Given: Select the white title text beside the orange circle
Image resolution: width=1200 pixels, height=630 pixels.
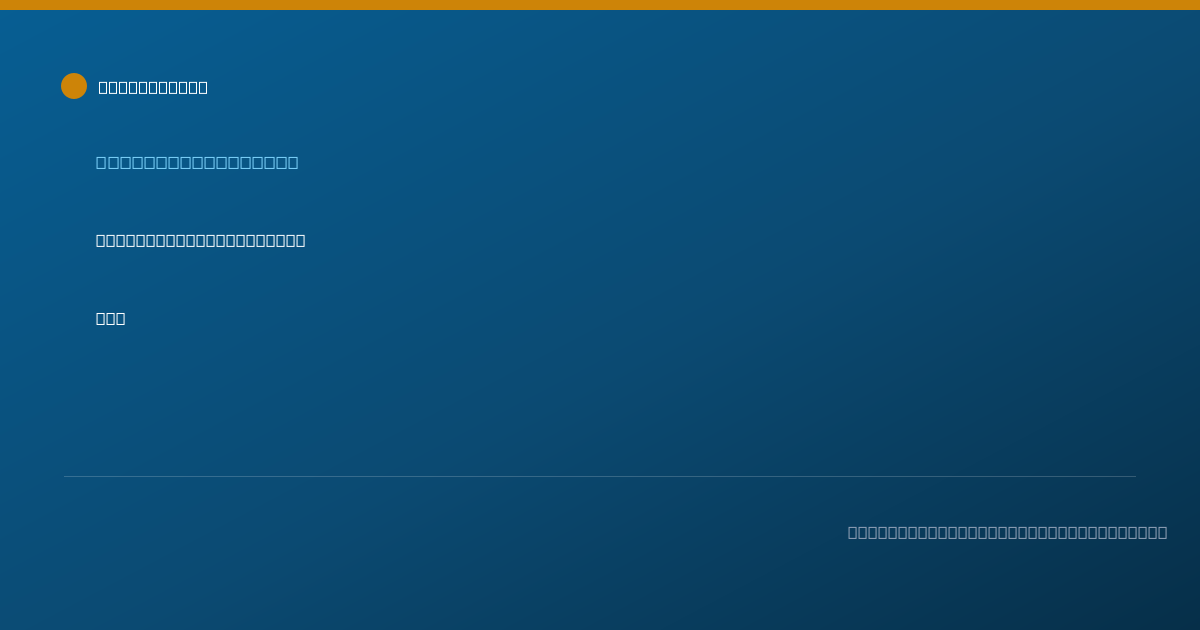Looking at the screenshot, I should (153, 87).
